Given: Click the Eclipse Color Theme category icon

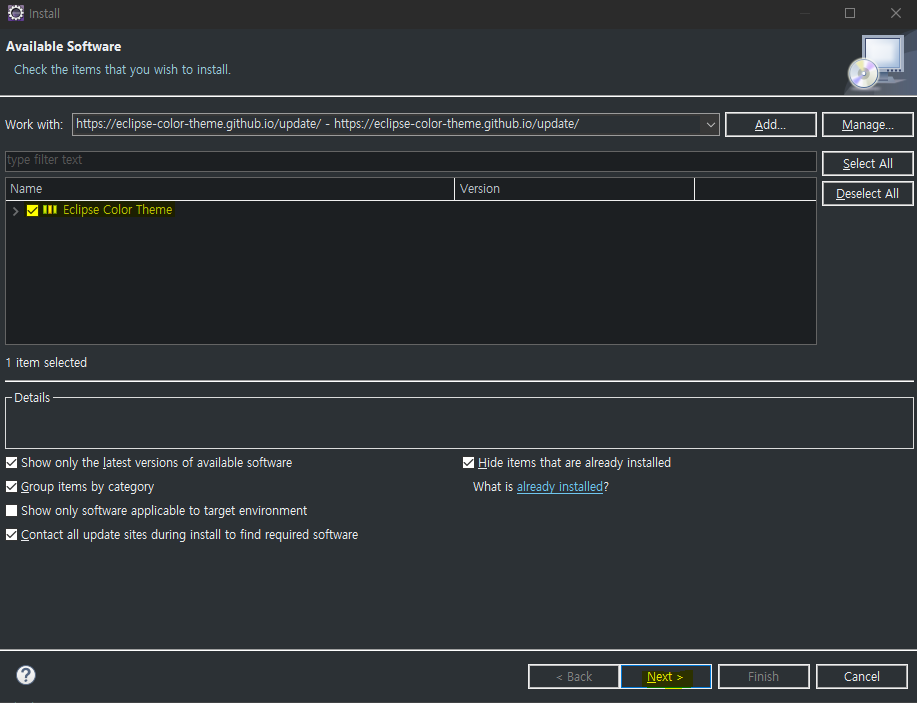Looking at the screenshot, I should 50,209.
